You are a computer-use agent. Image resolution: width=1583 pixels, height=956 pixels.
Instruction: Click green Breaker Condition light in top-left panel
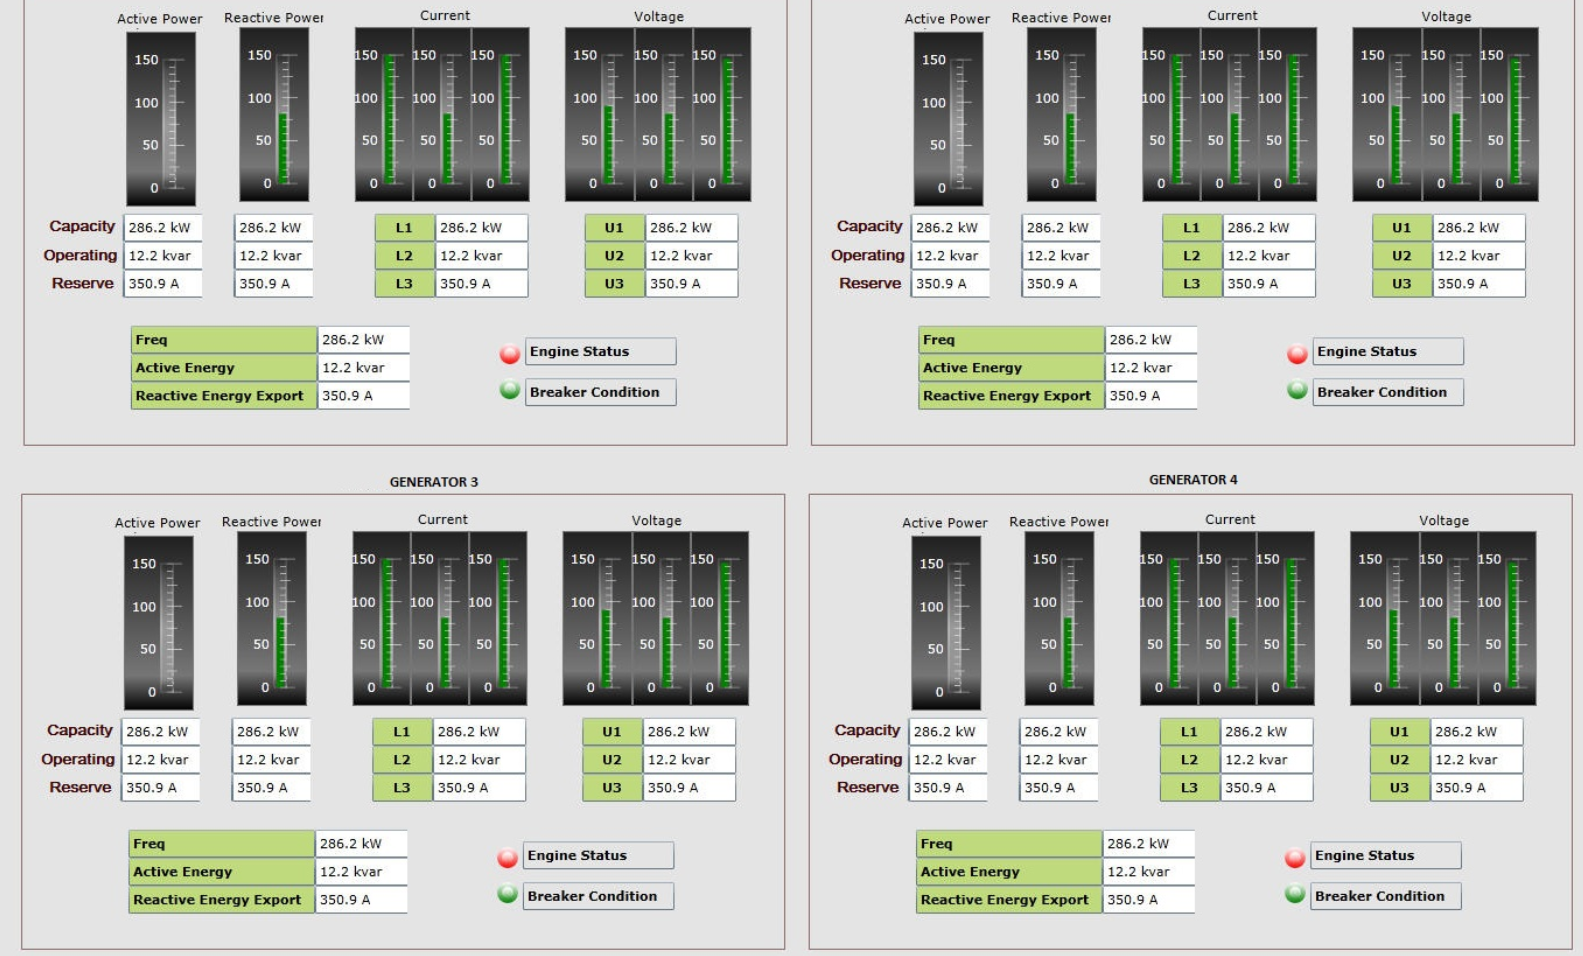pyautogui.click(x=509, y=390)
